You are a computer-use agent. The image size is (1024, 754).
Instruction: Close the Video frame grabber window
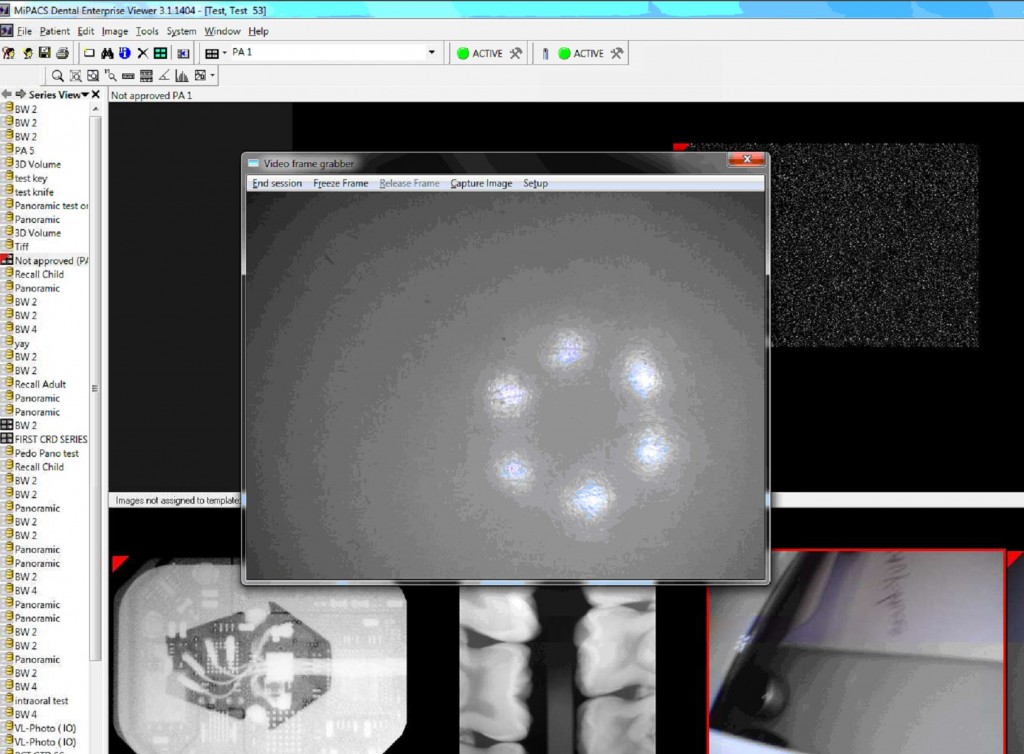[x=746, y=159]
